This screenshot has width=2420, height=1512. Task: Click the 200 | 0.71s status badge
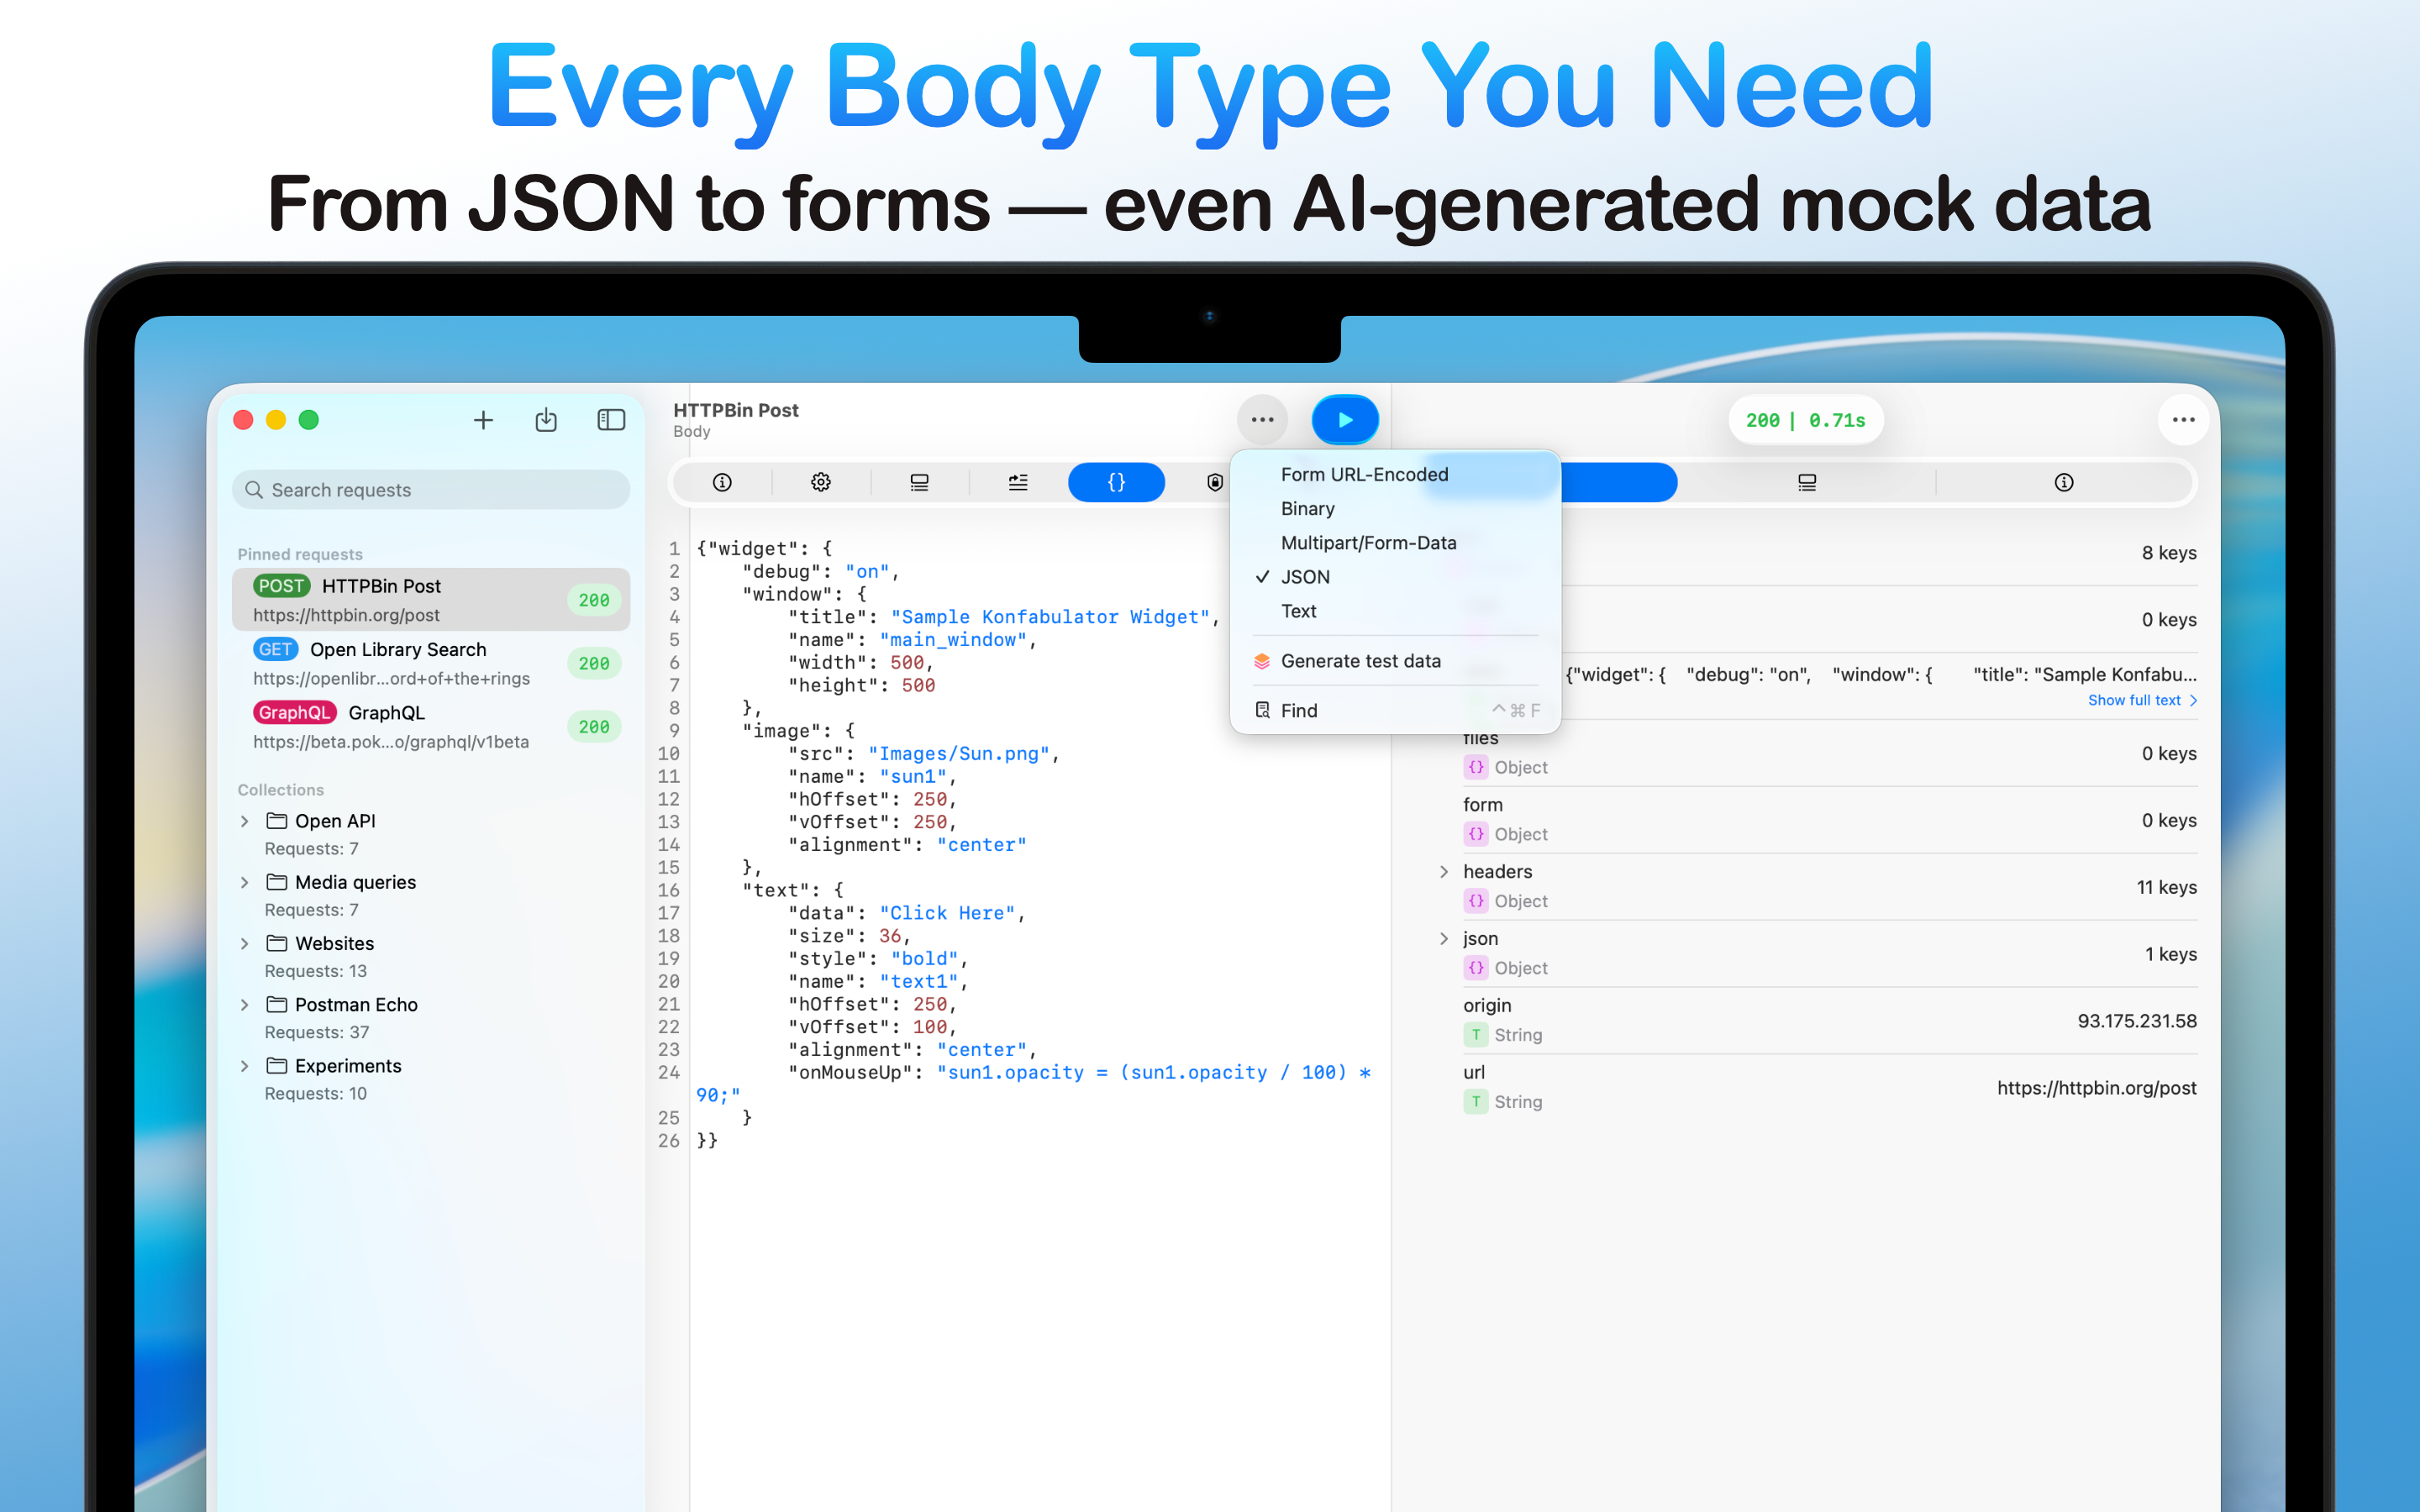point(1805,421)
